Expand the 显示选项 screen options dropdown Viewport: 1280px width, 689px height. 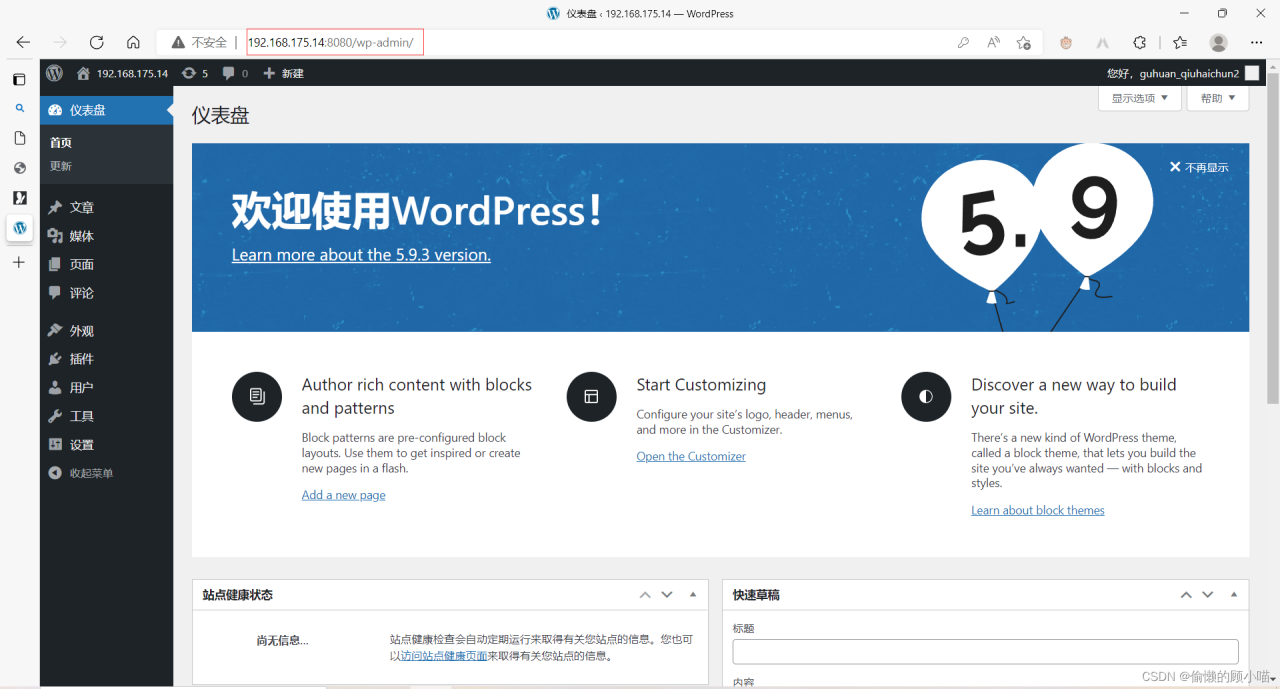coord(1139,98)
